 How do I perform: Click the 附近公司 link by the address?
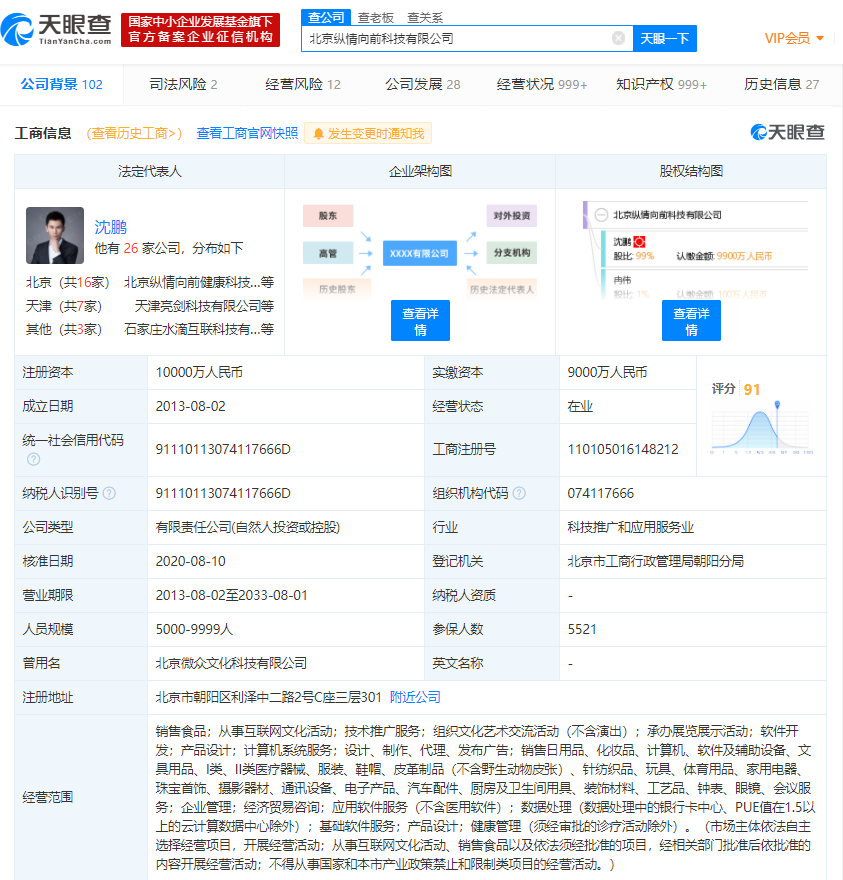pyautogui.click(x=415, y=697)
